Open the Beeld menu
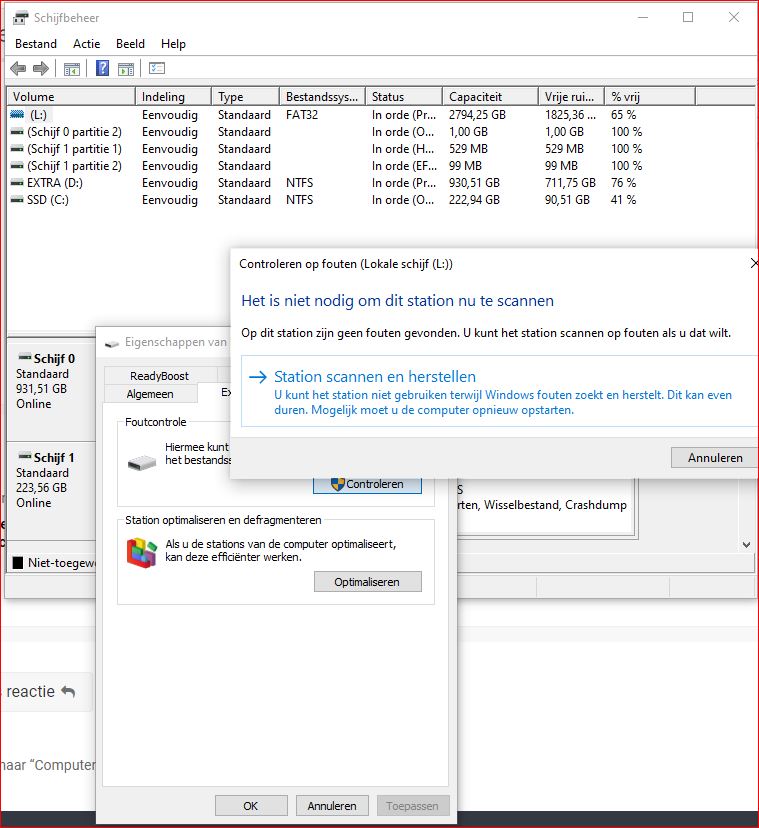This screenshot has height=828, width=759. [130, 44]
